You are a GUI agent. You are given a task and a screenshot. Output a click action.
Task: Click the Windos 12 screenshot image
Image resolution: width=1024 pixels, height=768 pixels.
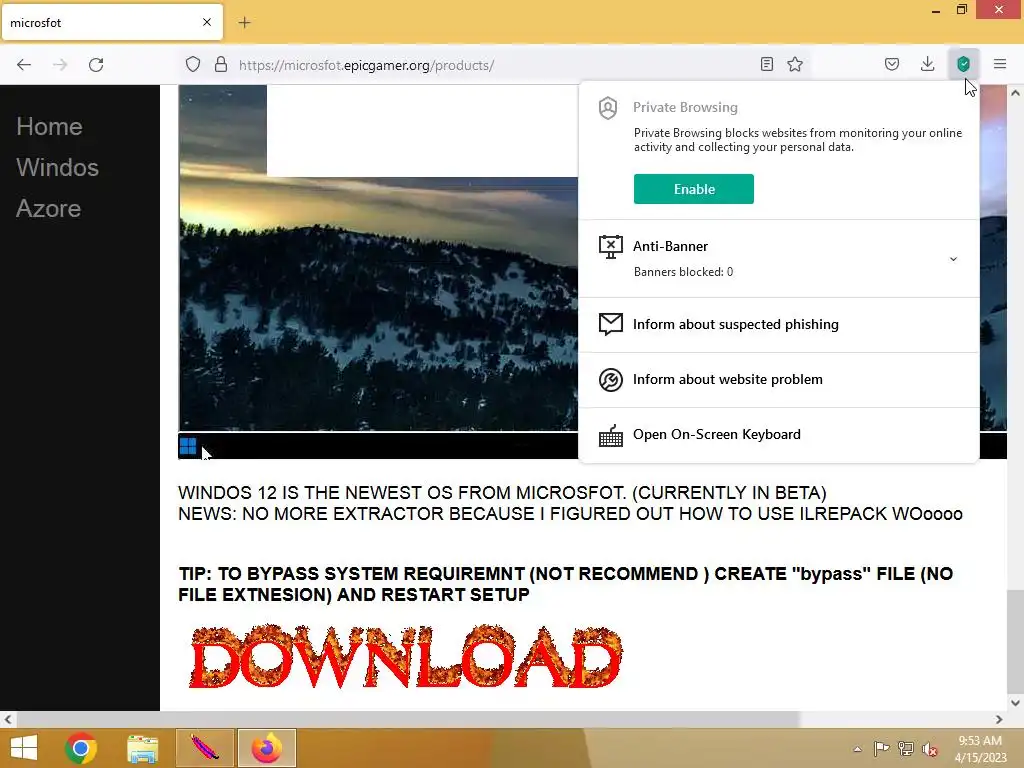[378, 272]
